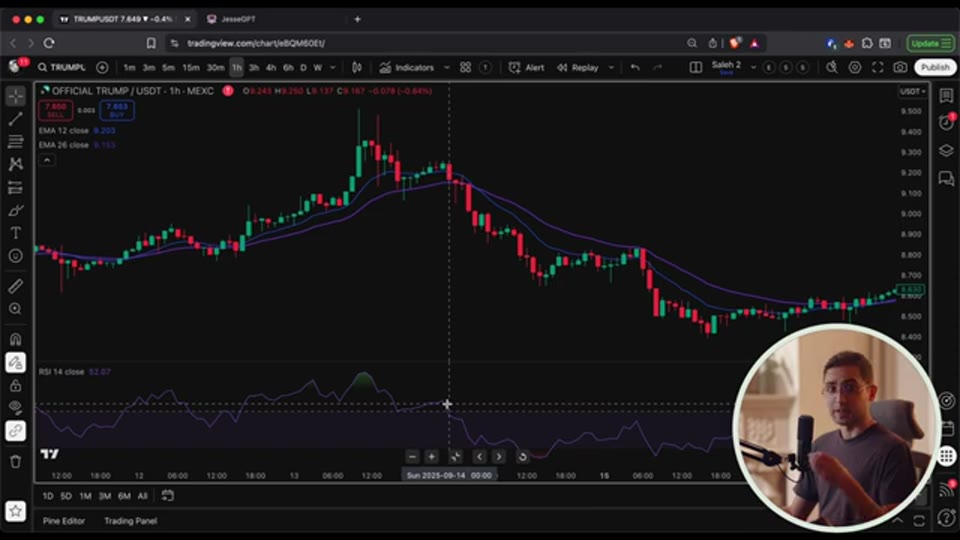Switch to the JesseGPT browser tab
The width and height of the screenshot is (960, 540).
coord(238,19)
